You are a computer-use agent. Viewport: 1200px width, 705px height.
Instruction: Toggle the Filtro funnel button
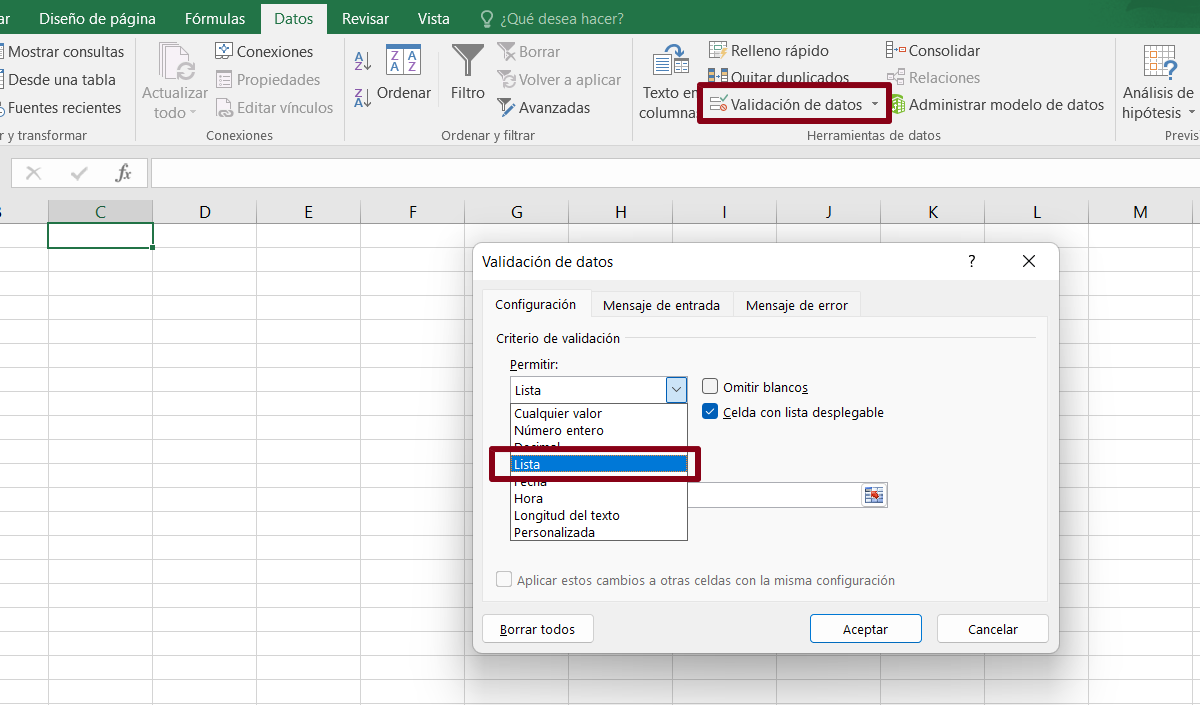(467, 74)
